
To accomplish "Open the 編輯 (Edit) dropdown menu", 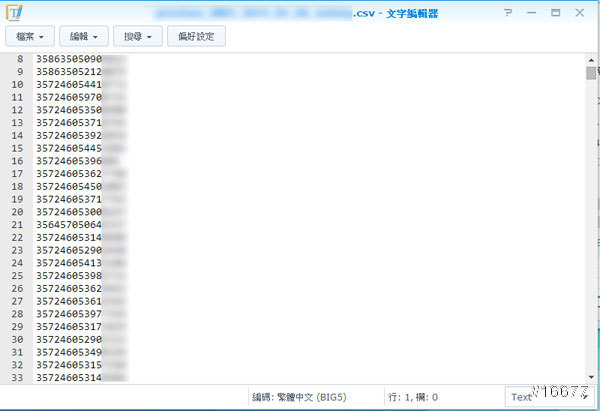I will coord(84,36).
